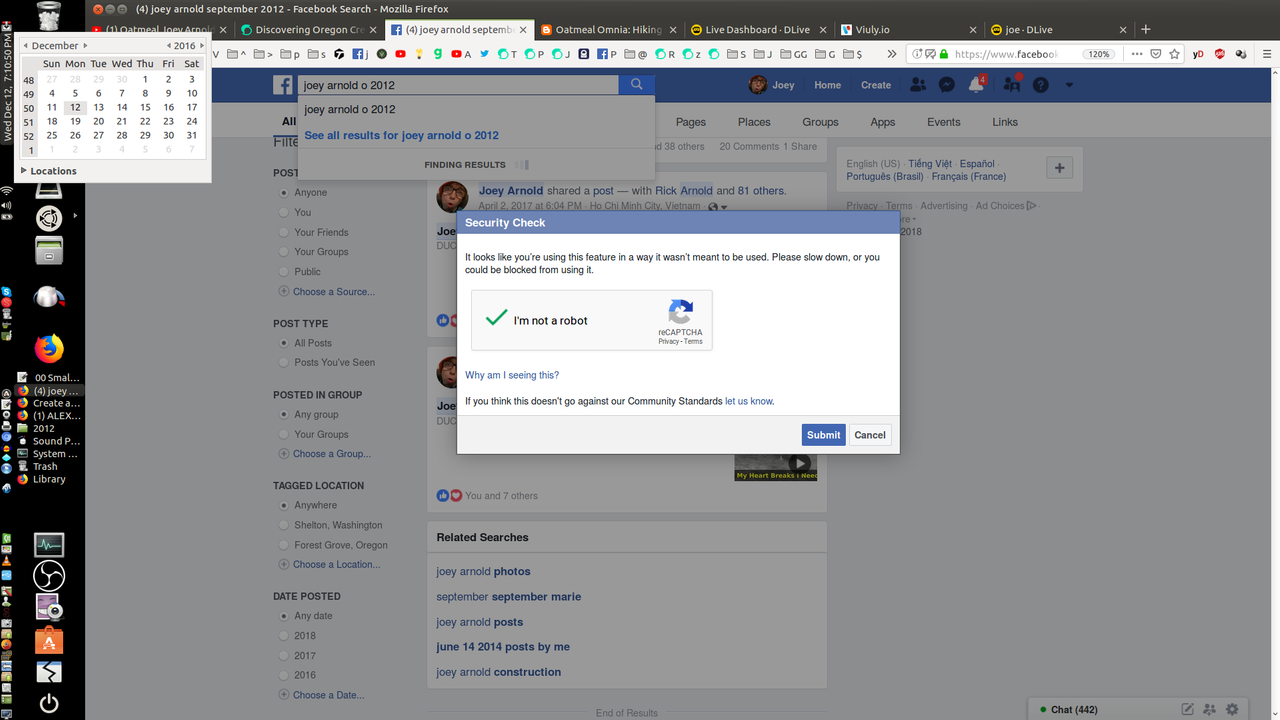
Task: Switch to Live Dashboard DLive tab
Action: tap(758, 29)
